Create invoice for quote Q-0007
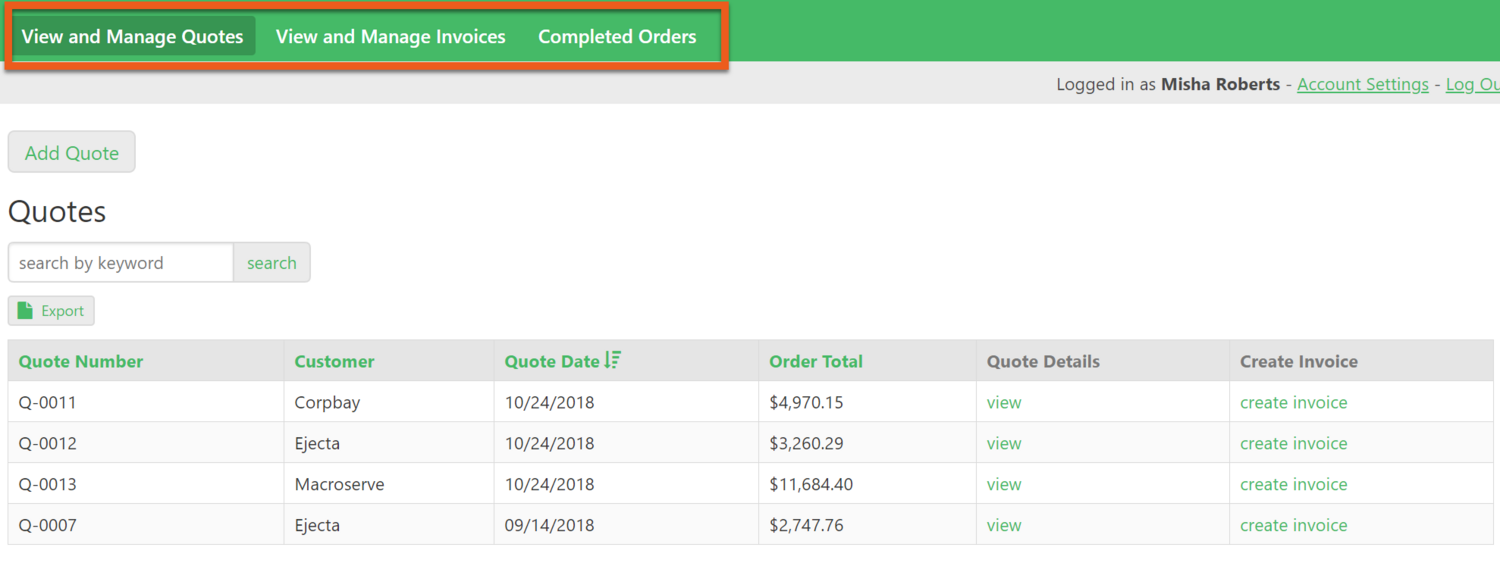Screen dimensions: 1500x563 coord(1293,526)
